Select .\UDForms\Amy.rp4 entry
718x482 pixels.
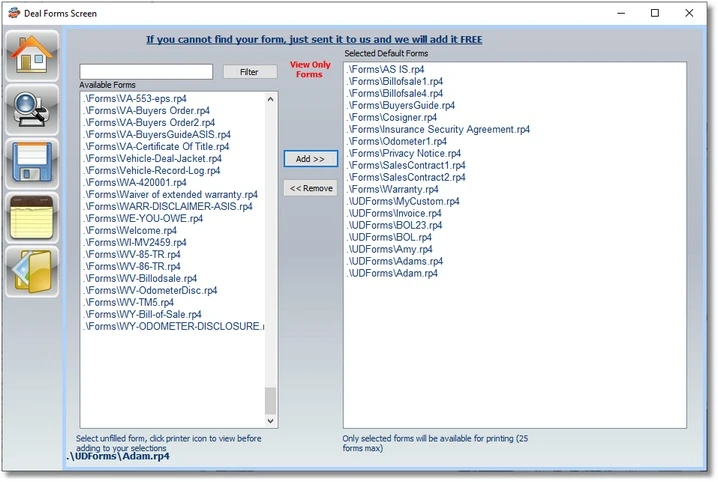pyautogui.click(x=390, y=249)
